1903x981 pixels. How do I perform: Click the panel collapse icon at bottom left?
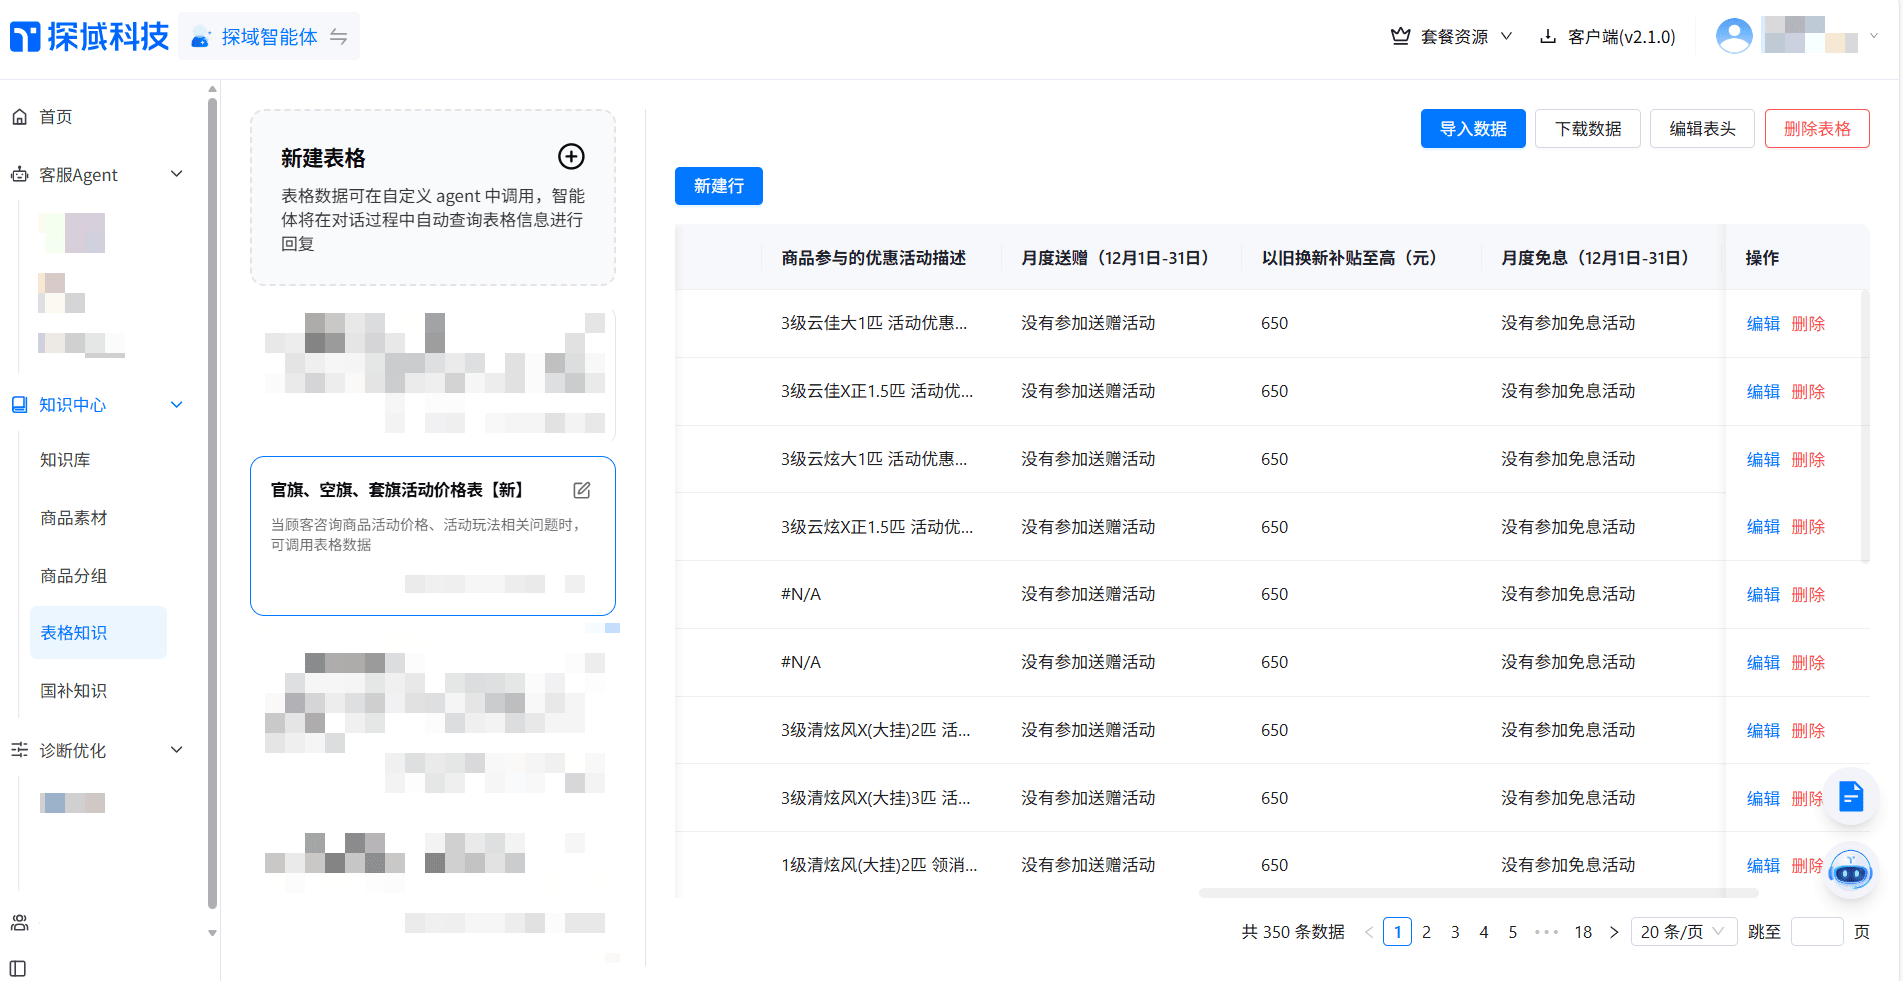tap(16, 969)
